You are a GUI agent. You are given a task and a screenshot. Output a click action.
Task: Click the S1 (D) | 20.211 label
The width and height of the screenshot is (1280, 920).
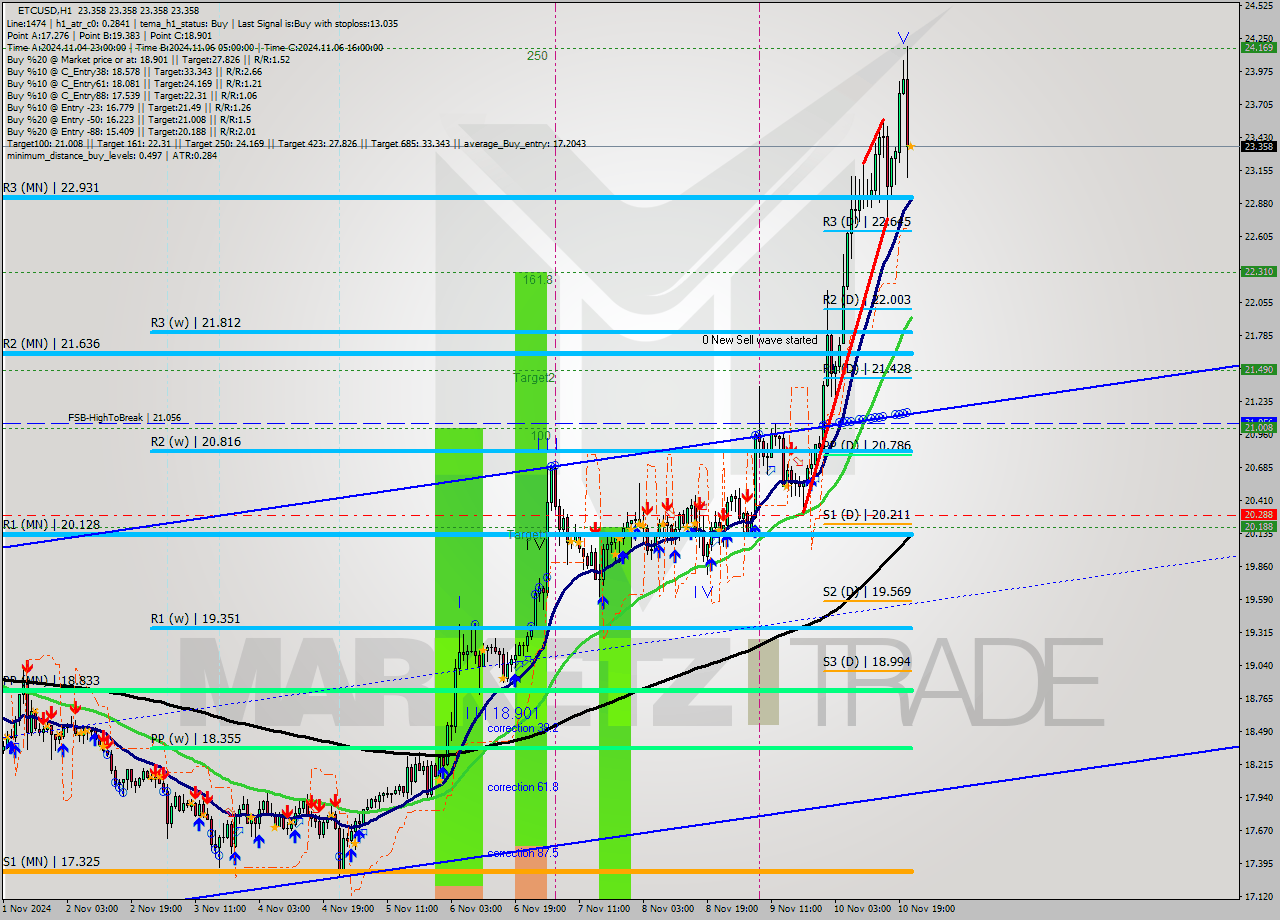coord(867,515)
